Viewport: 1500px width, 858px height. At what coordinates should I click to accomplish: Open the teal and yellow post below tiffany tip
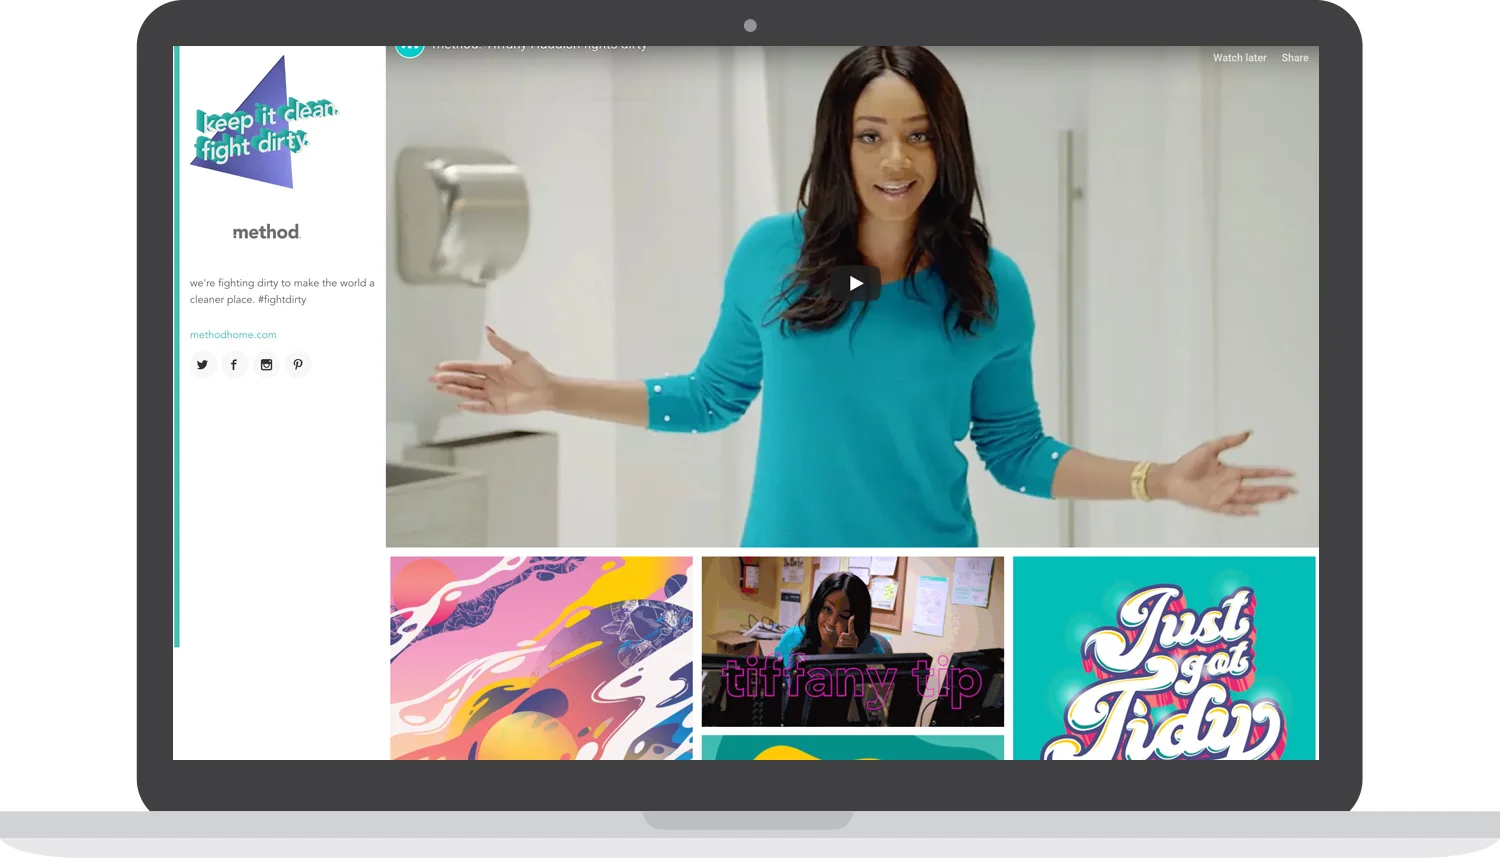coord(853,748)
